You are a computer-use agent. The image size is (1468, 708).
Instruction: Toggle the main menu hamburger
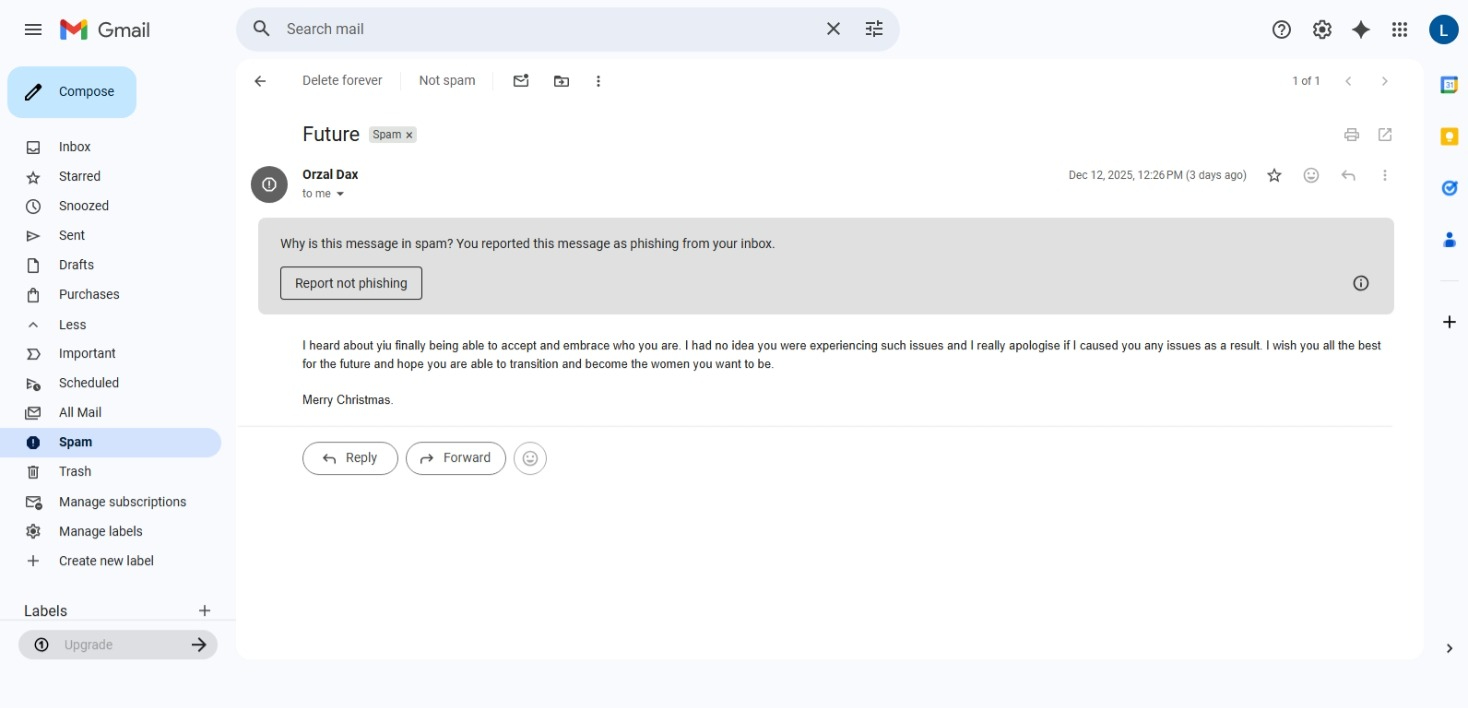33,30
